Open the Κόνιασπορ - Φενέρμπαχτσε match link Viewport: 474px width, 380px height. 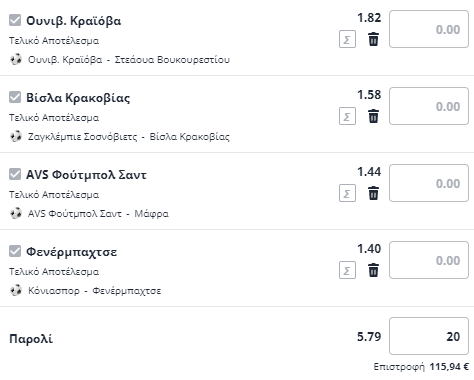(x=94, y=291)
